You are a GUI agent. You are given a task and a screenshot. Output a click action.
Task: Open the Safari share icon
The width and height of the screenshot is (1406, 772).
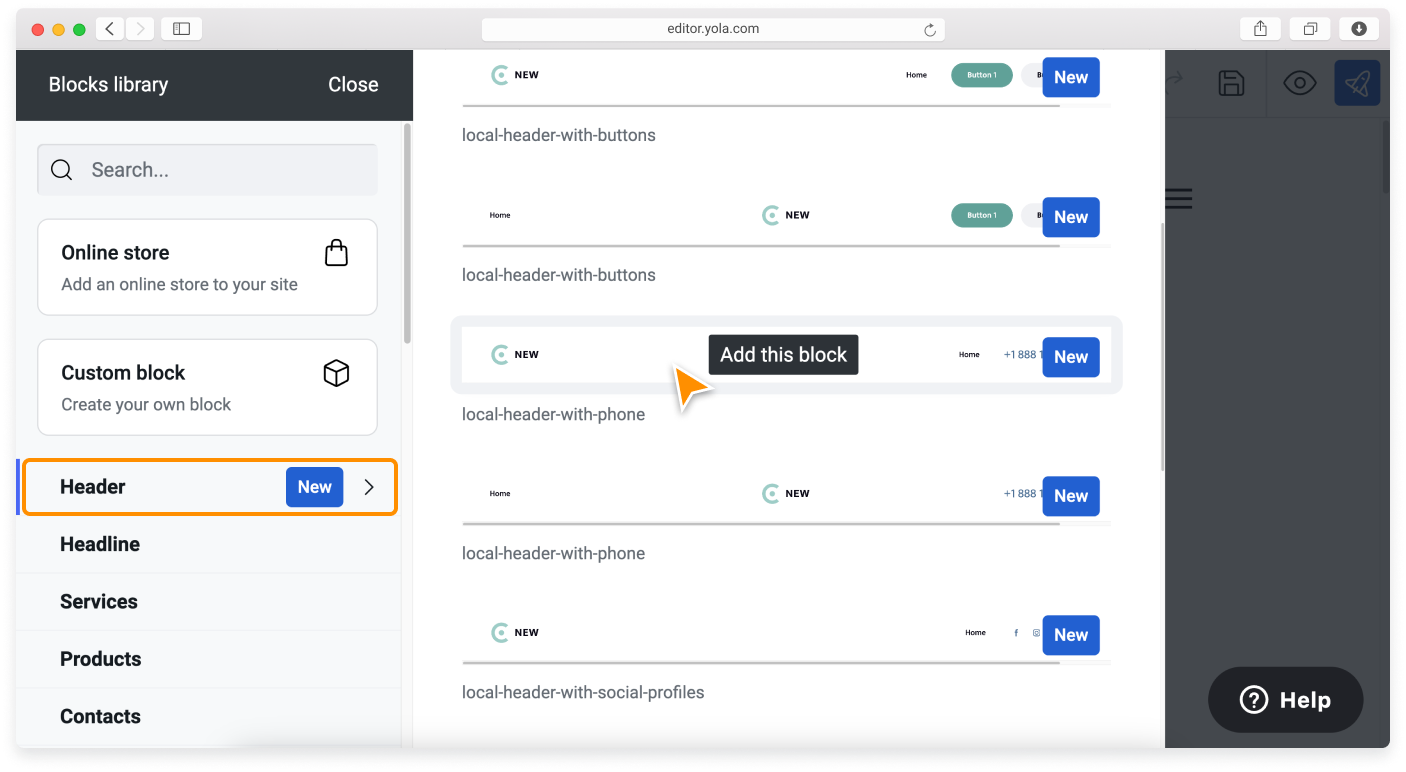(1260, 29)
